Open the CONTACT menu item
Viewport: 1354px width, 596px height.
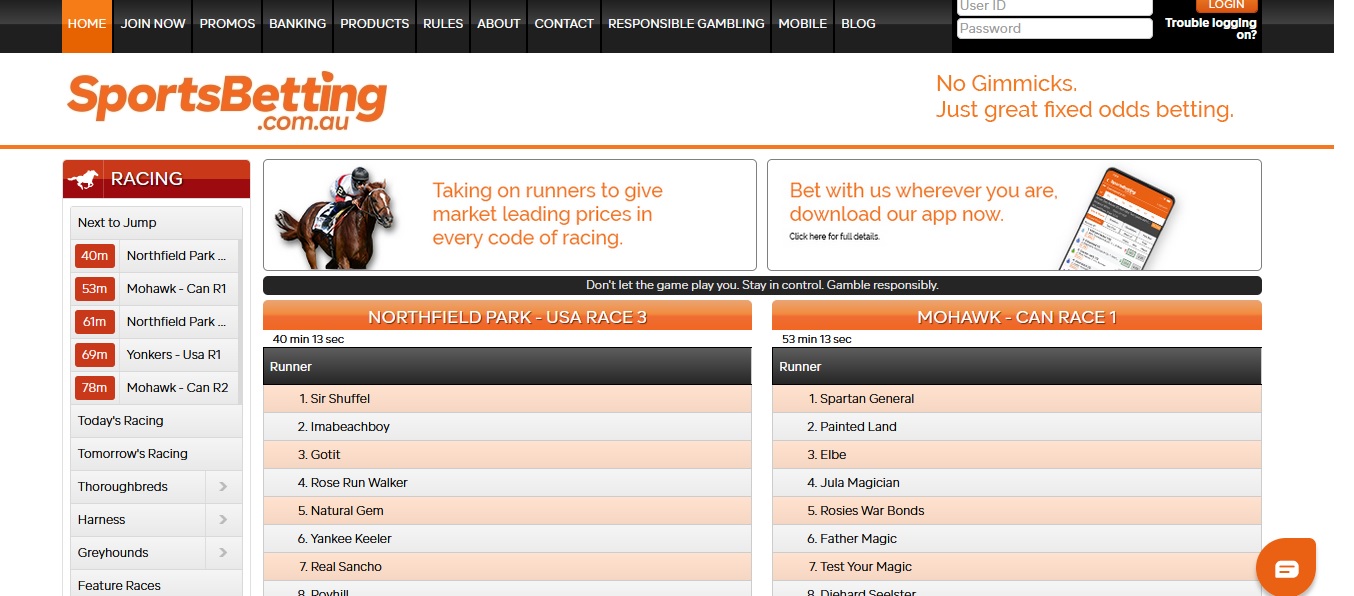point(564,24)
